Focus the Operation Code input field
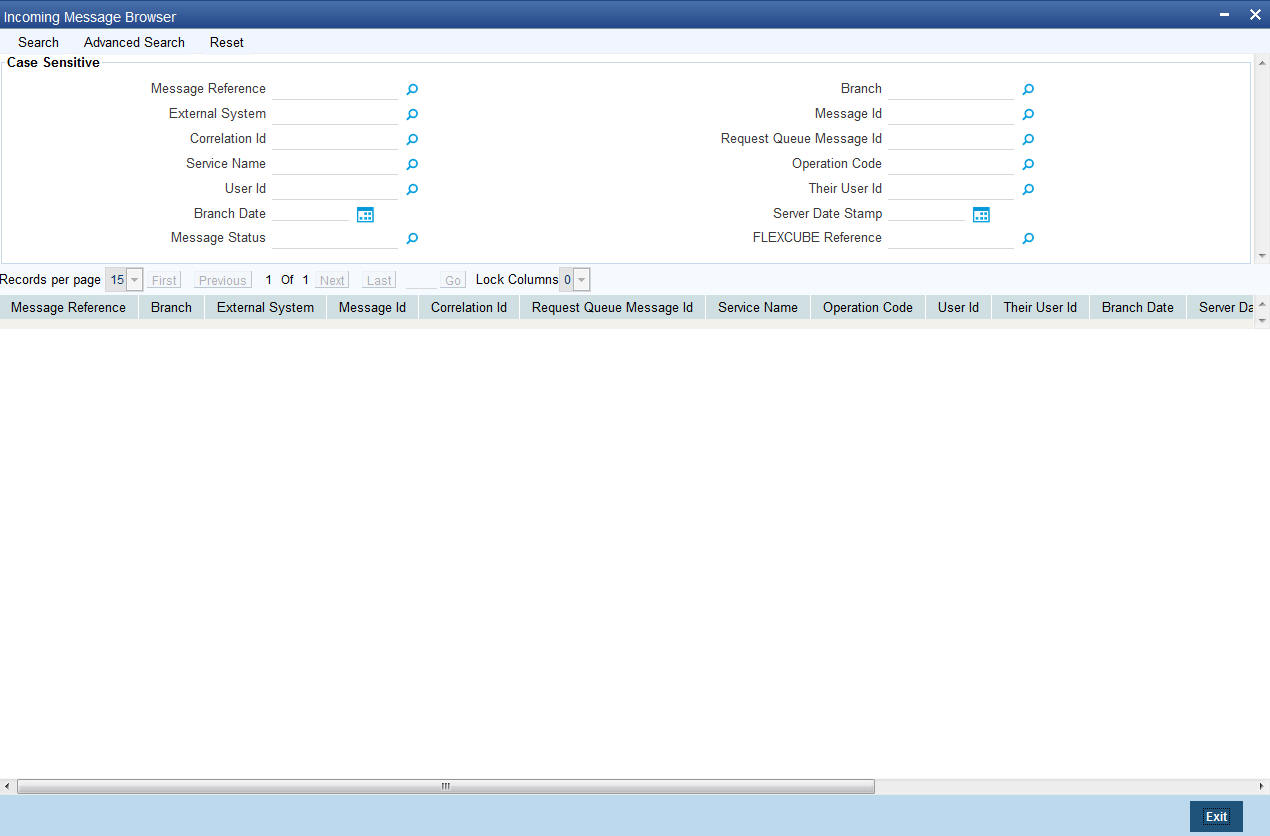 point(951,164)
